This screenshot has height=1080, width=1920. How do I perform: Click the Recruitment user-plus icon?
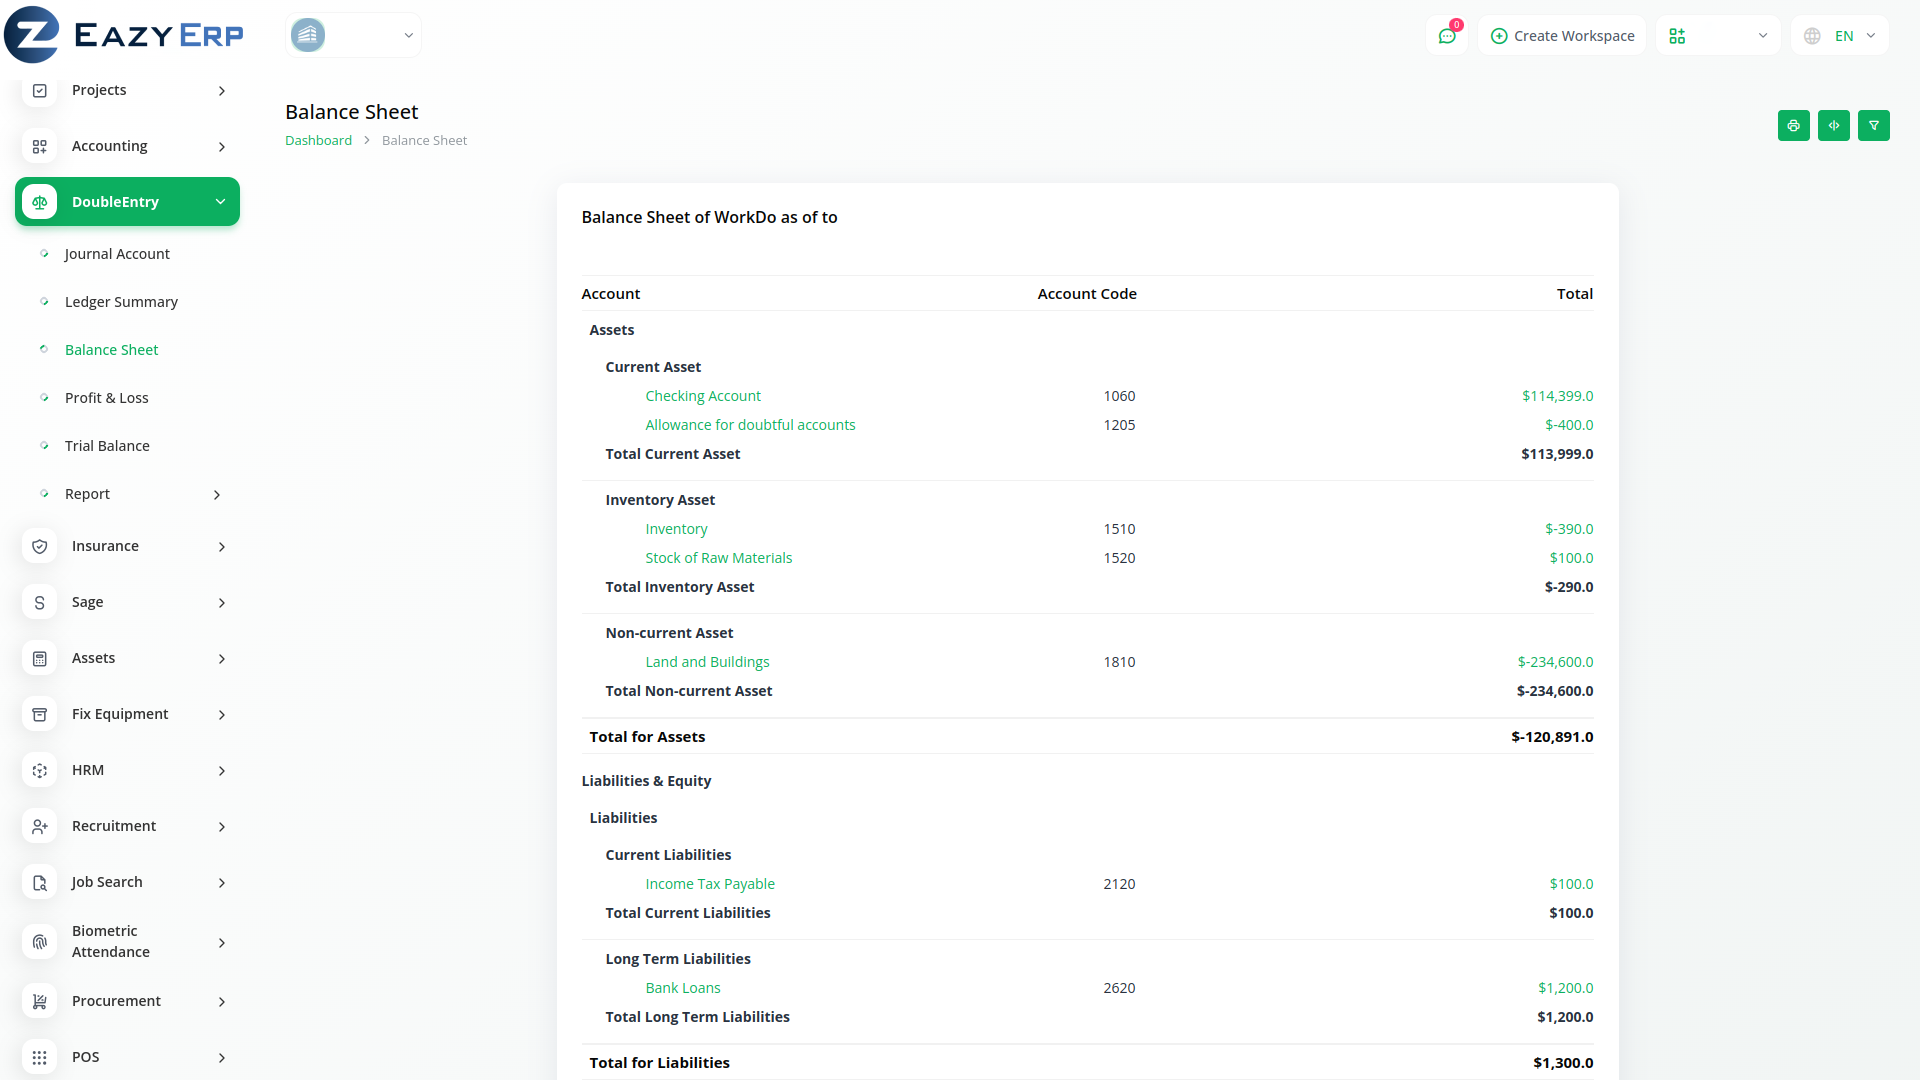pyautogui.click(x=40, y=826)
